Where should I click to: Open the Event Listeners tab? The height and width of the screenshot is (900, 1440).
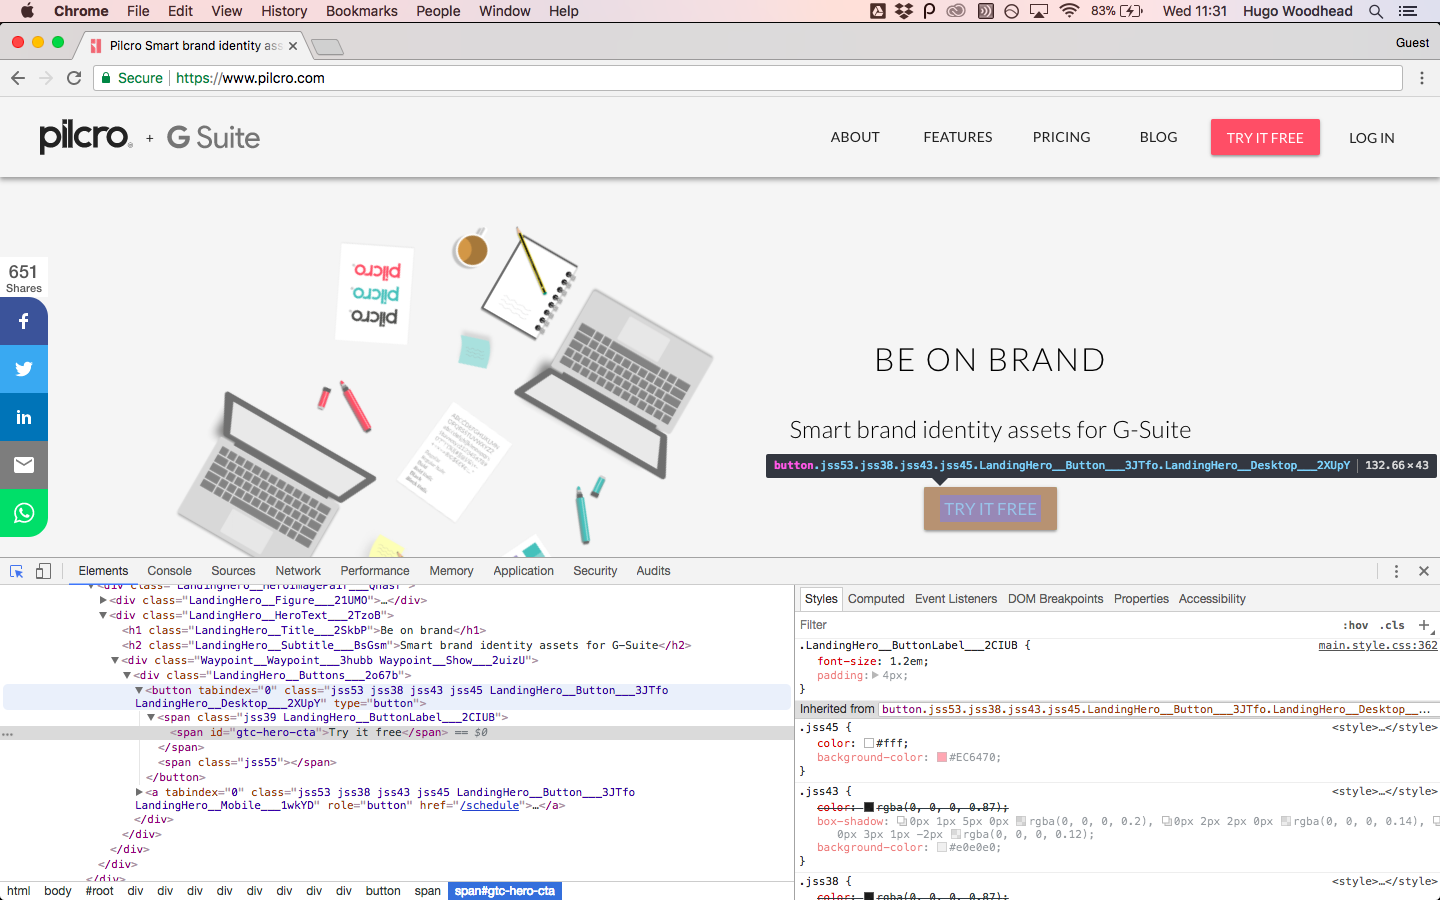tap(956, 599)
